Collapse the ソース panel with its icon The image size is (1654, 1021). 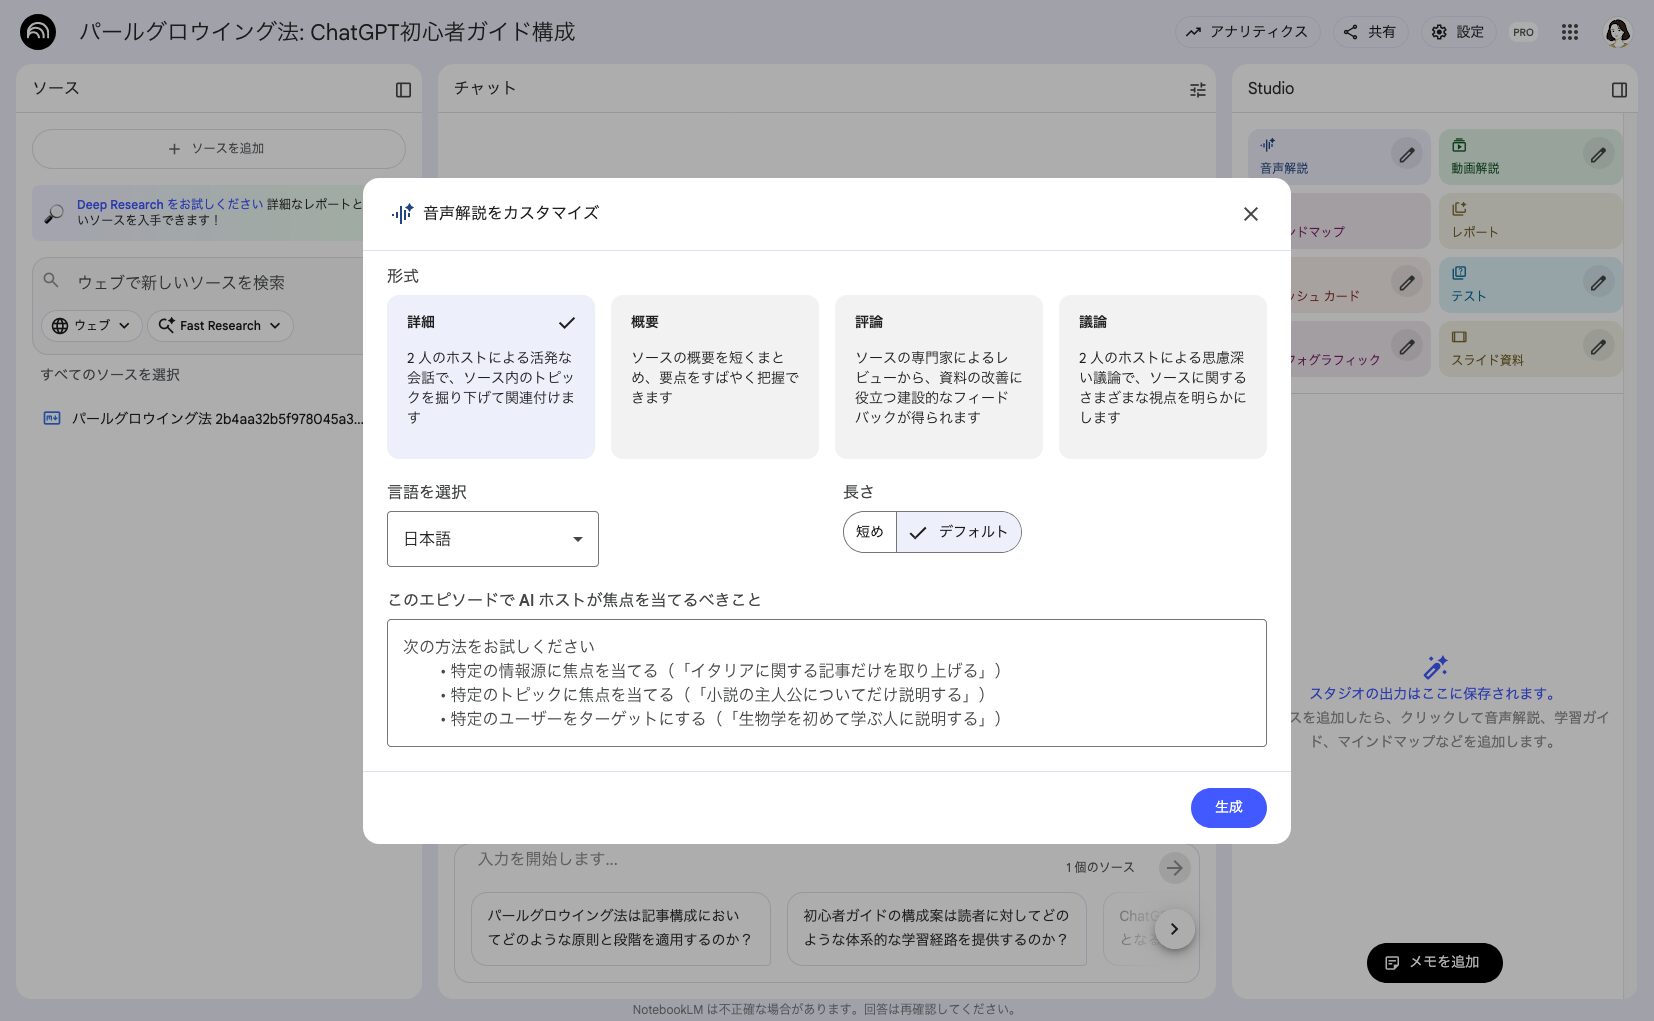pos(403,89)
